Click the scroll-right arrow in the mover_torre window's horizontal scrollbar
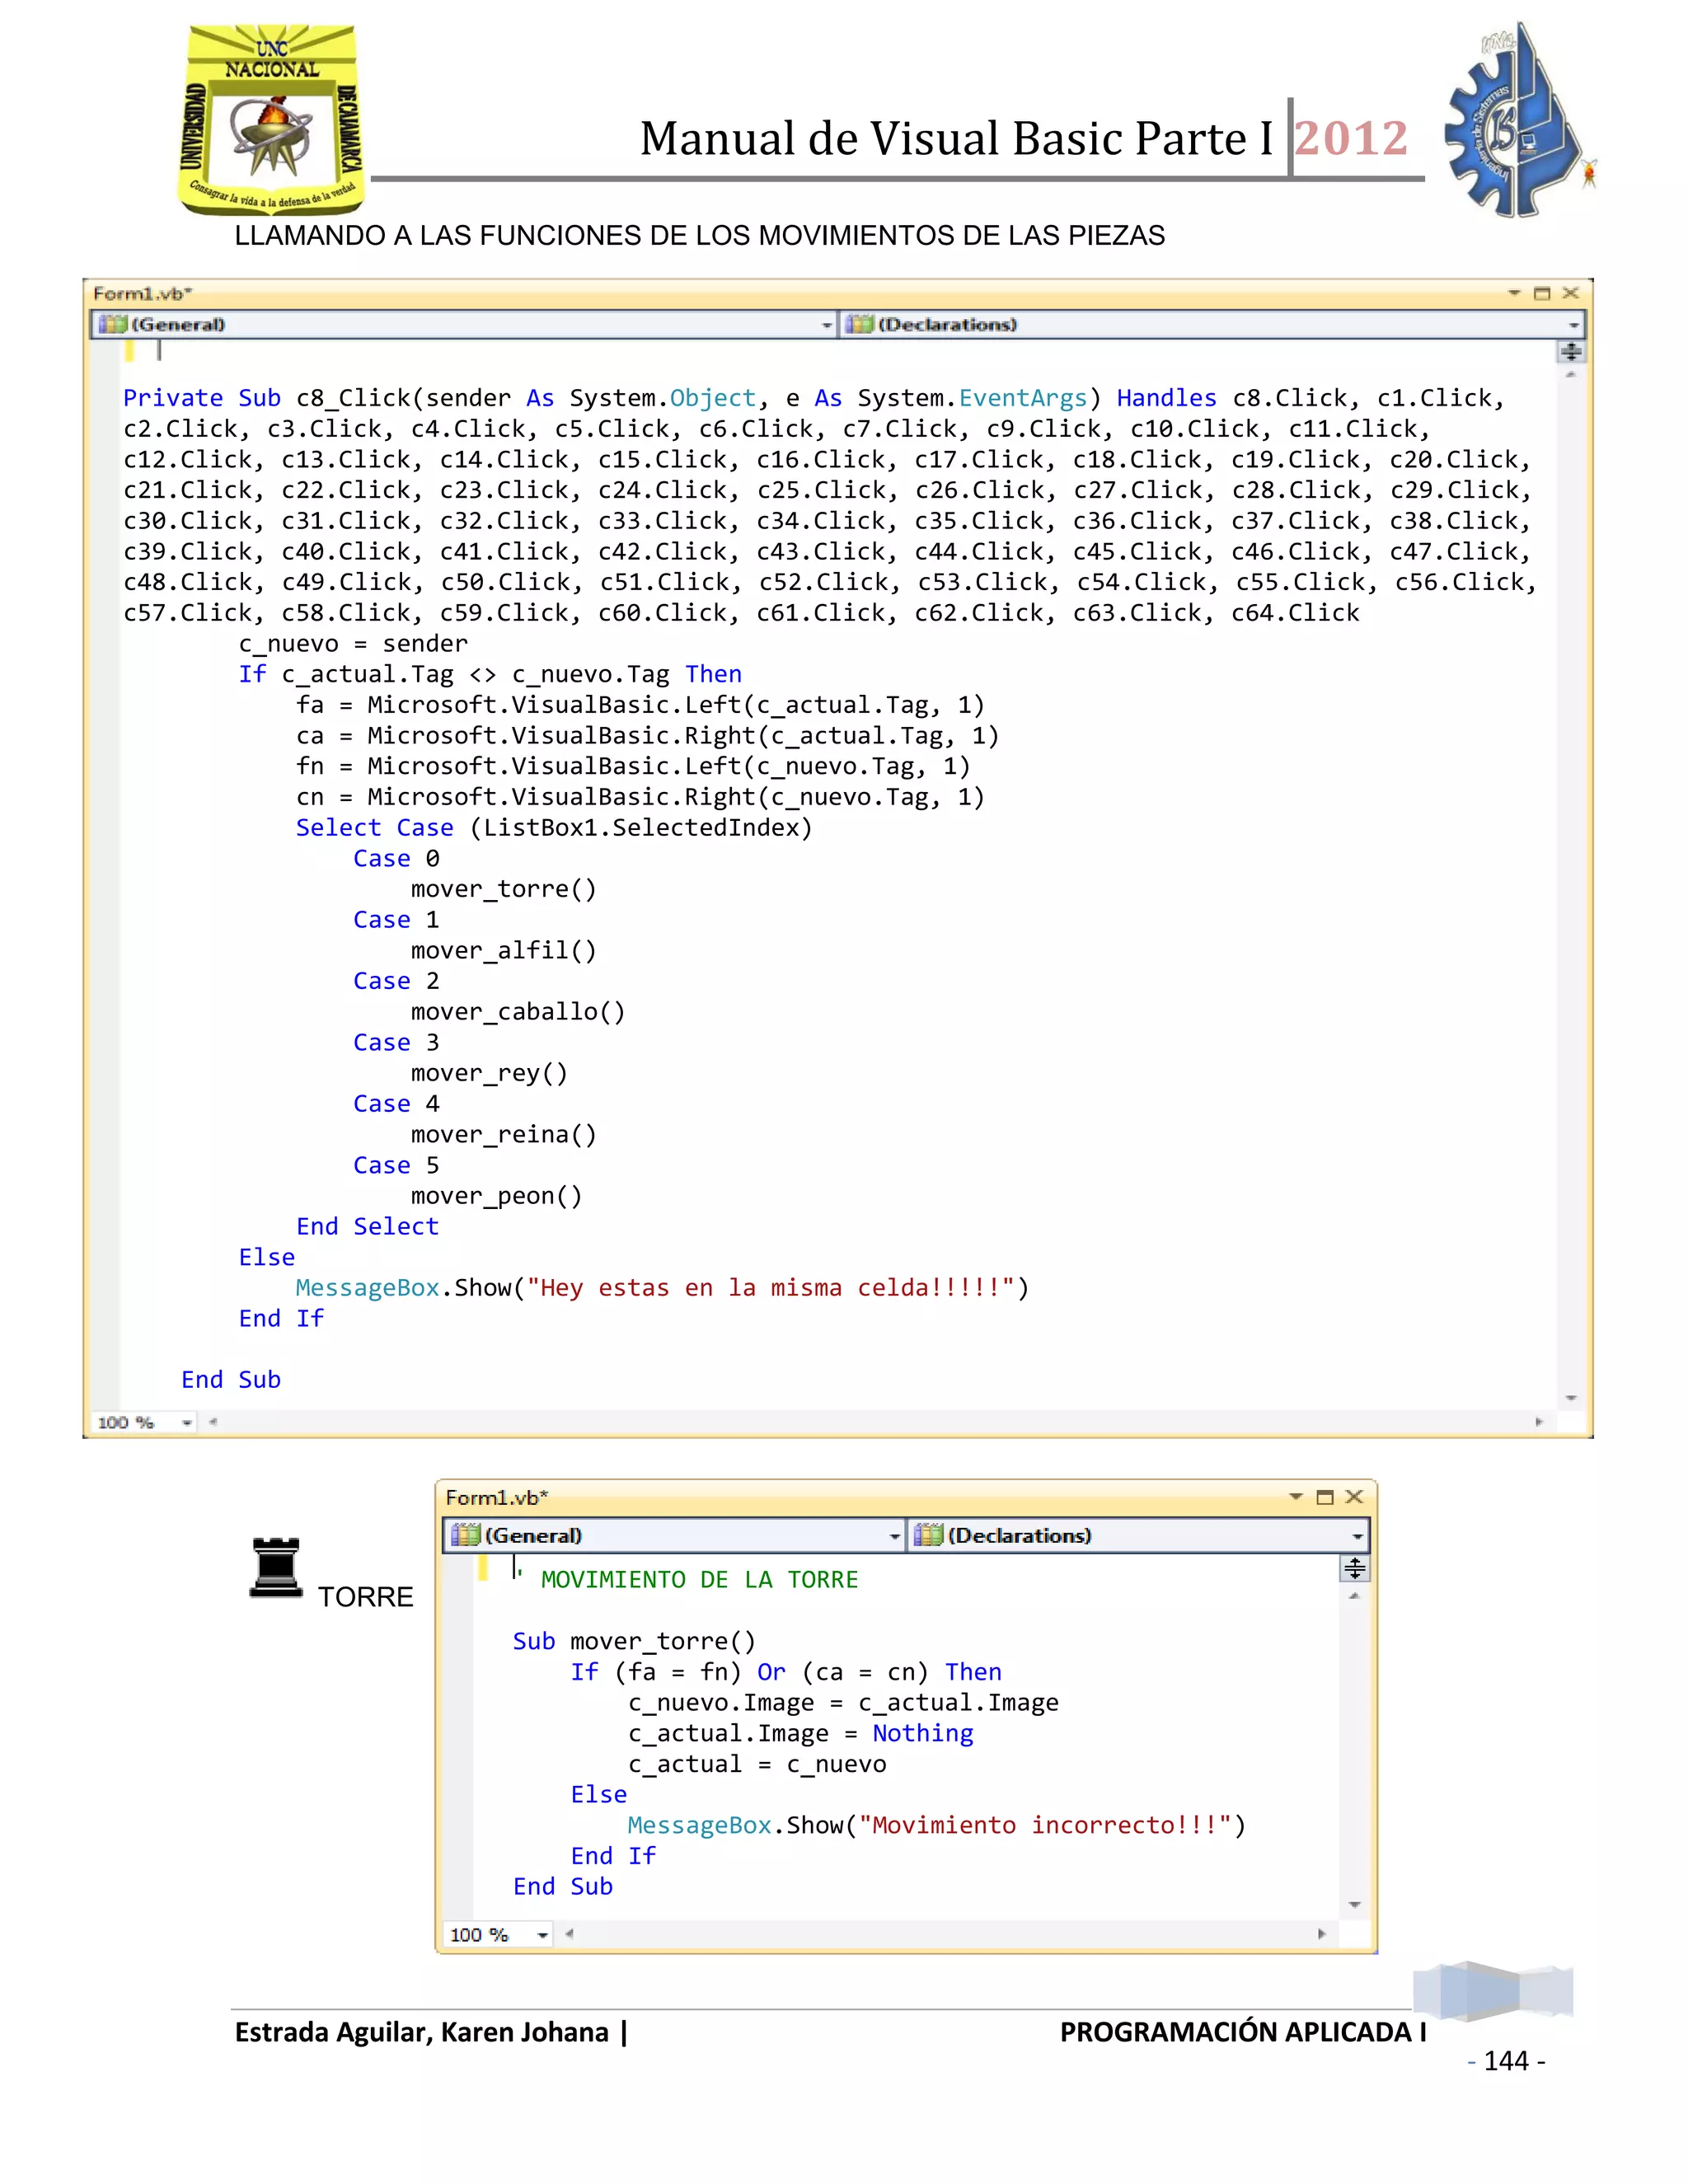 1322,1934
